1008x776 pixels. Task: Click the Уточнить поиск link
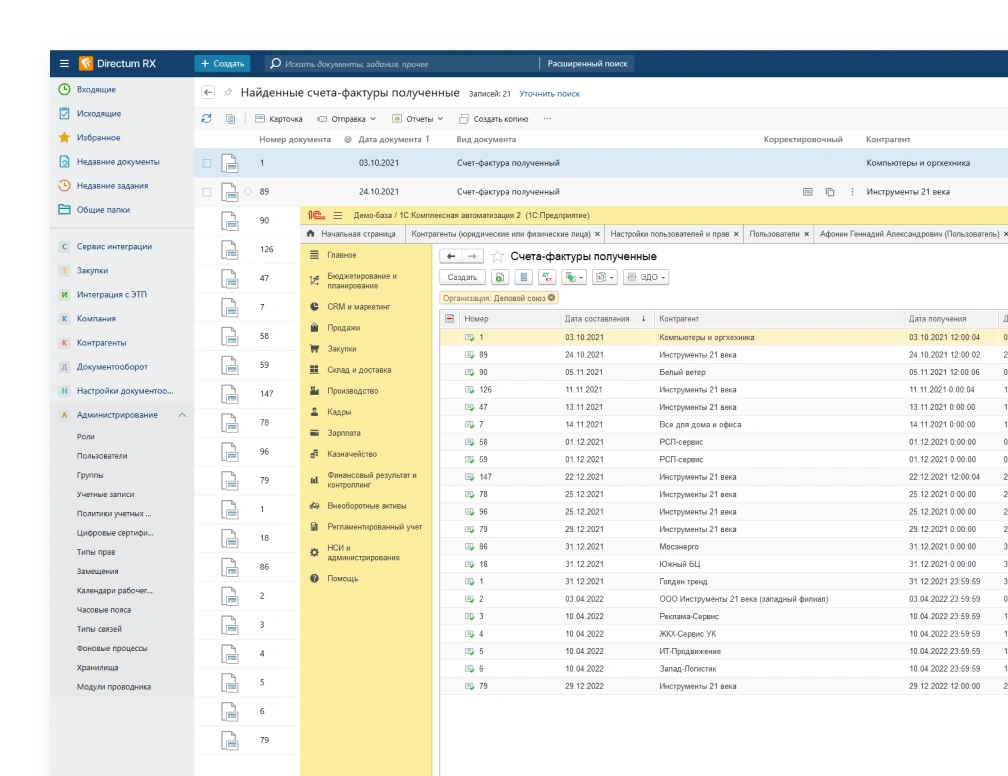click(549, 94)
